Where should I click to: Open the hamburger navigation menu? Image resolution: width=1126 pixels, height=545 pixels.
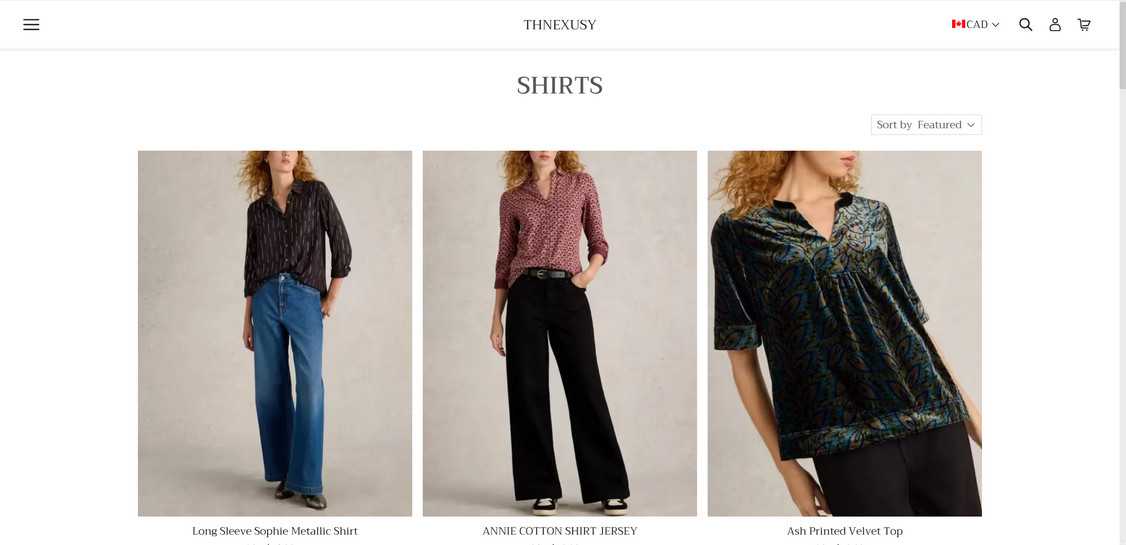click(31, 24)
